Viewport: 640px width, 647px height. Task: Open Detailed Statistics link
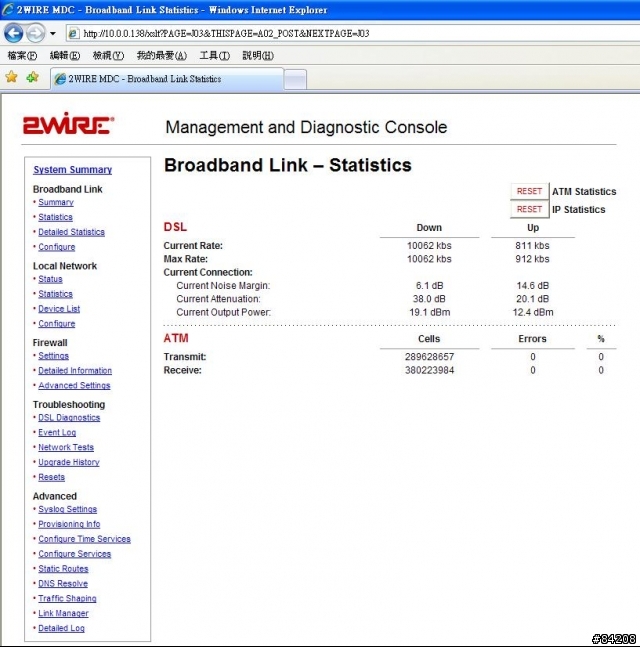[71, 232]
